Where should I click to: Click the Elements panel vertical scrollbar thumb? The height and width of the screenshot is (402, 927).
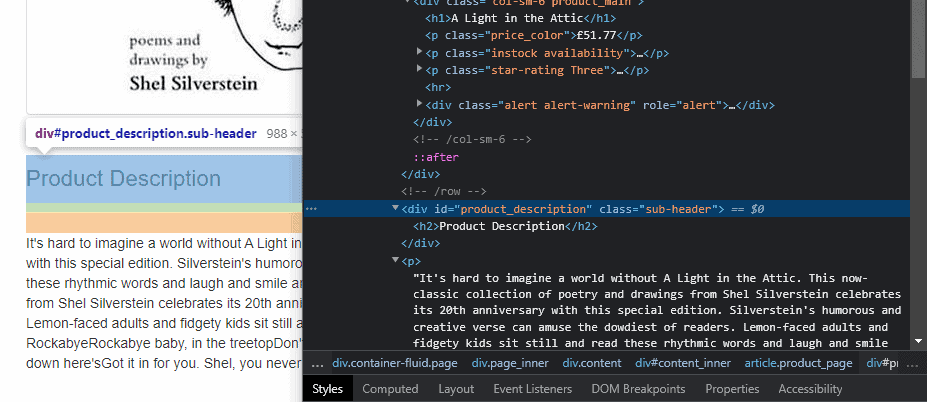coord(918,37)
